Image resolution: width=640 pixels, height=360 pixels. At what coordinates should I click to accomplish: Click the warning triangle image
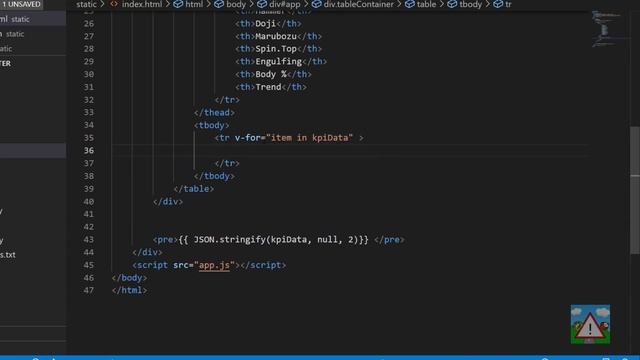pos(590,324)
